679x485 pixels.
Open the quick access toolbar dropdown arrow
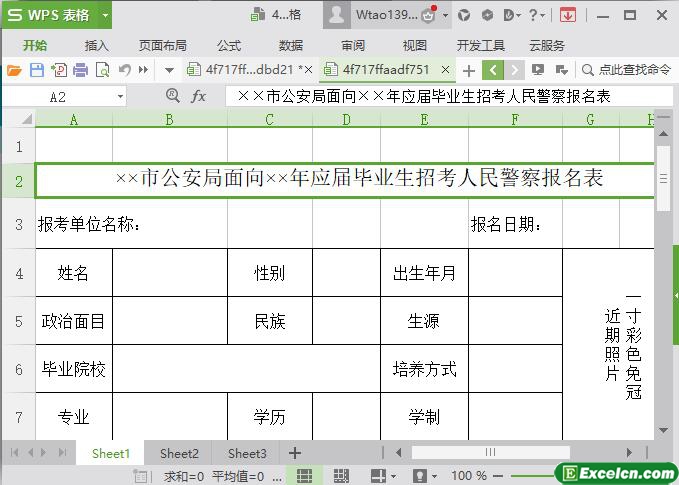[x=169, y=70]
